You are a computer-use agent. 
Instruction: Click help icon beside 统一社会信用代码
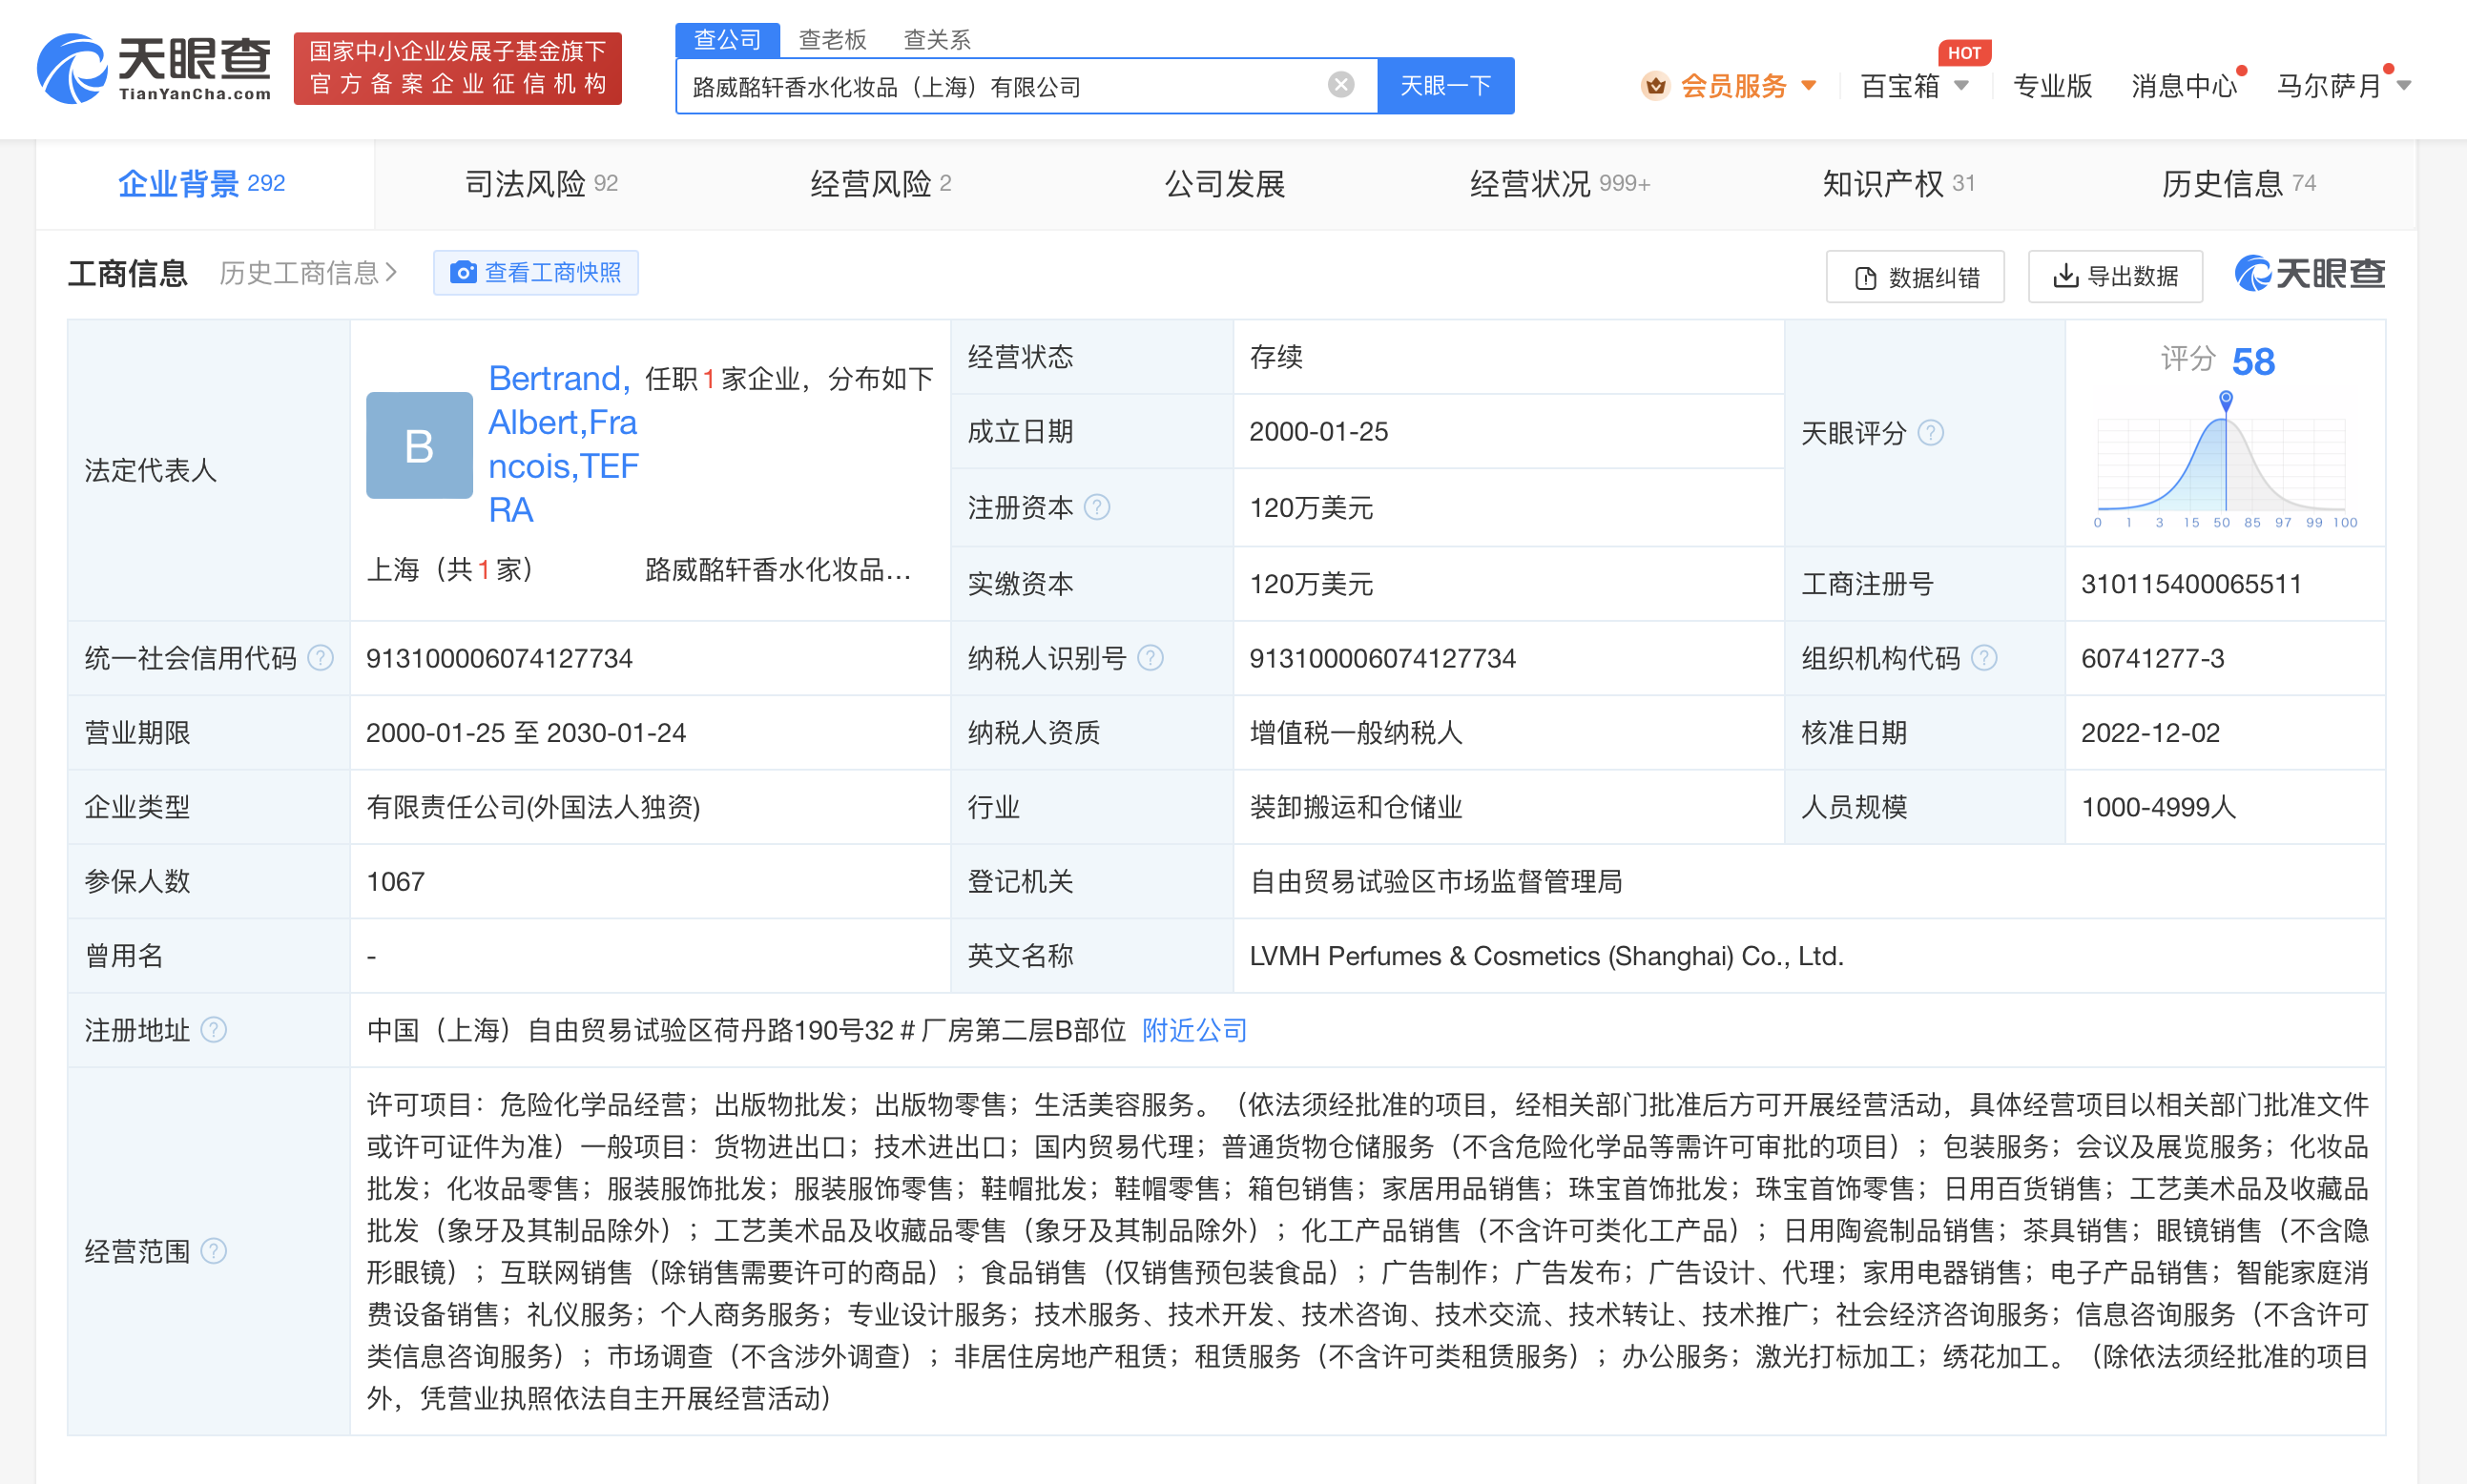[320, 658]
